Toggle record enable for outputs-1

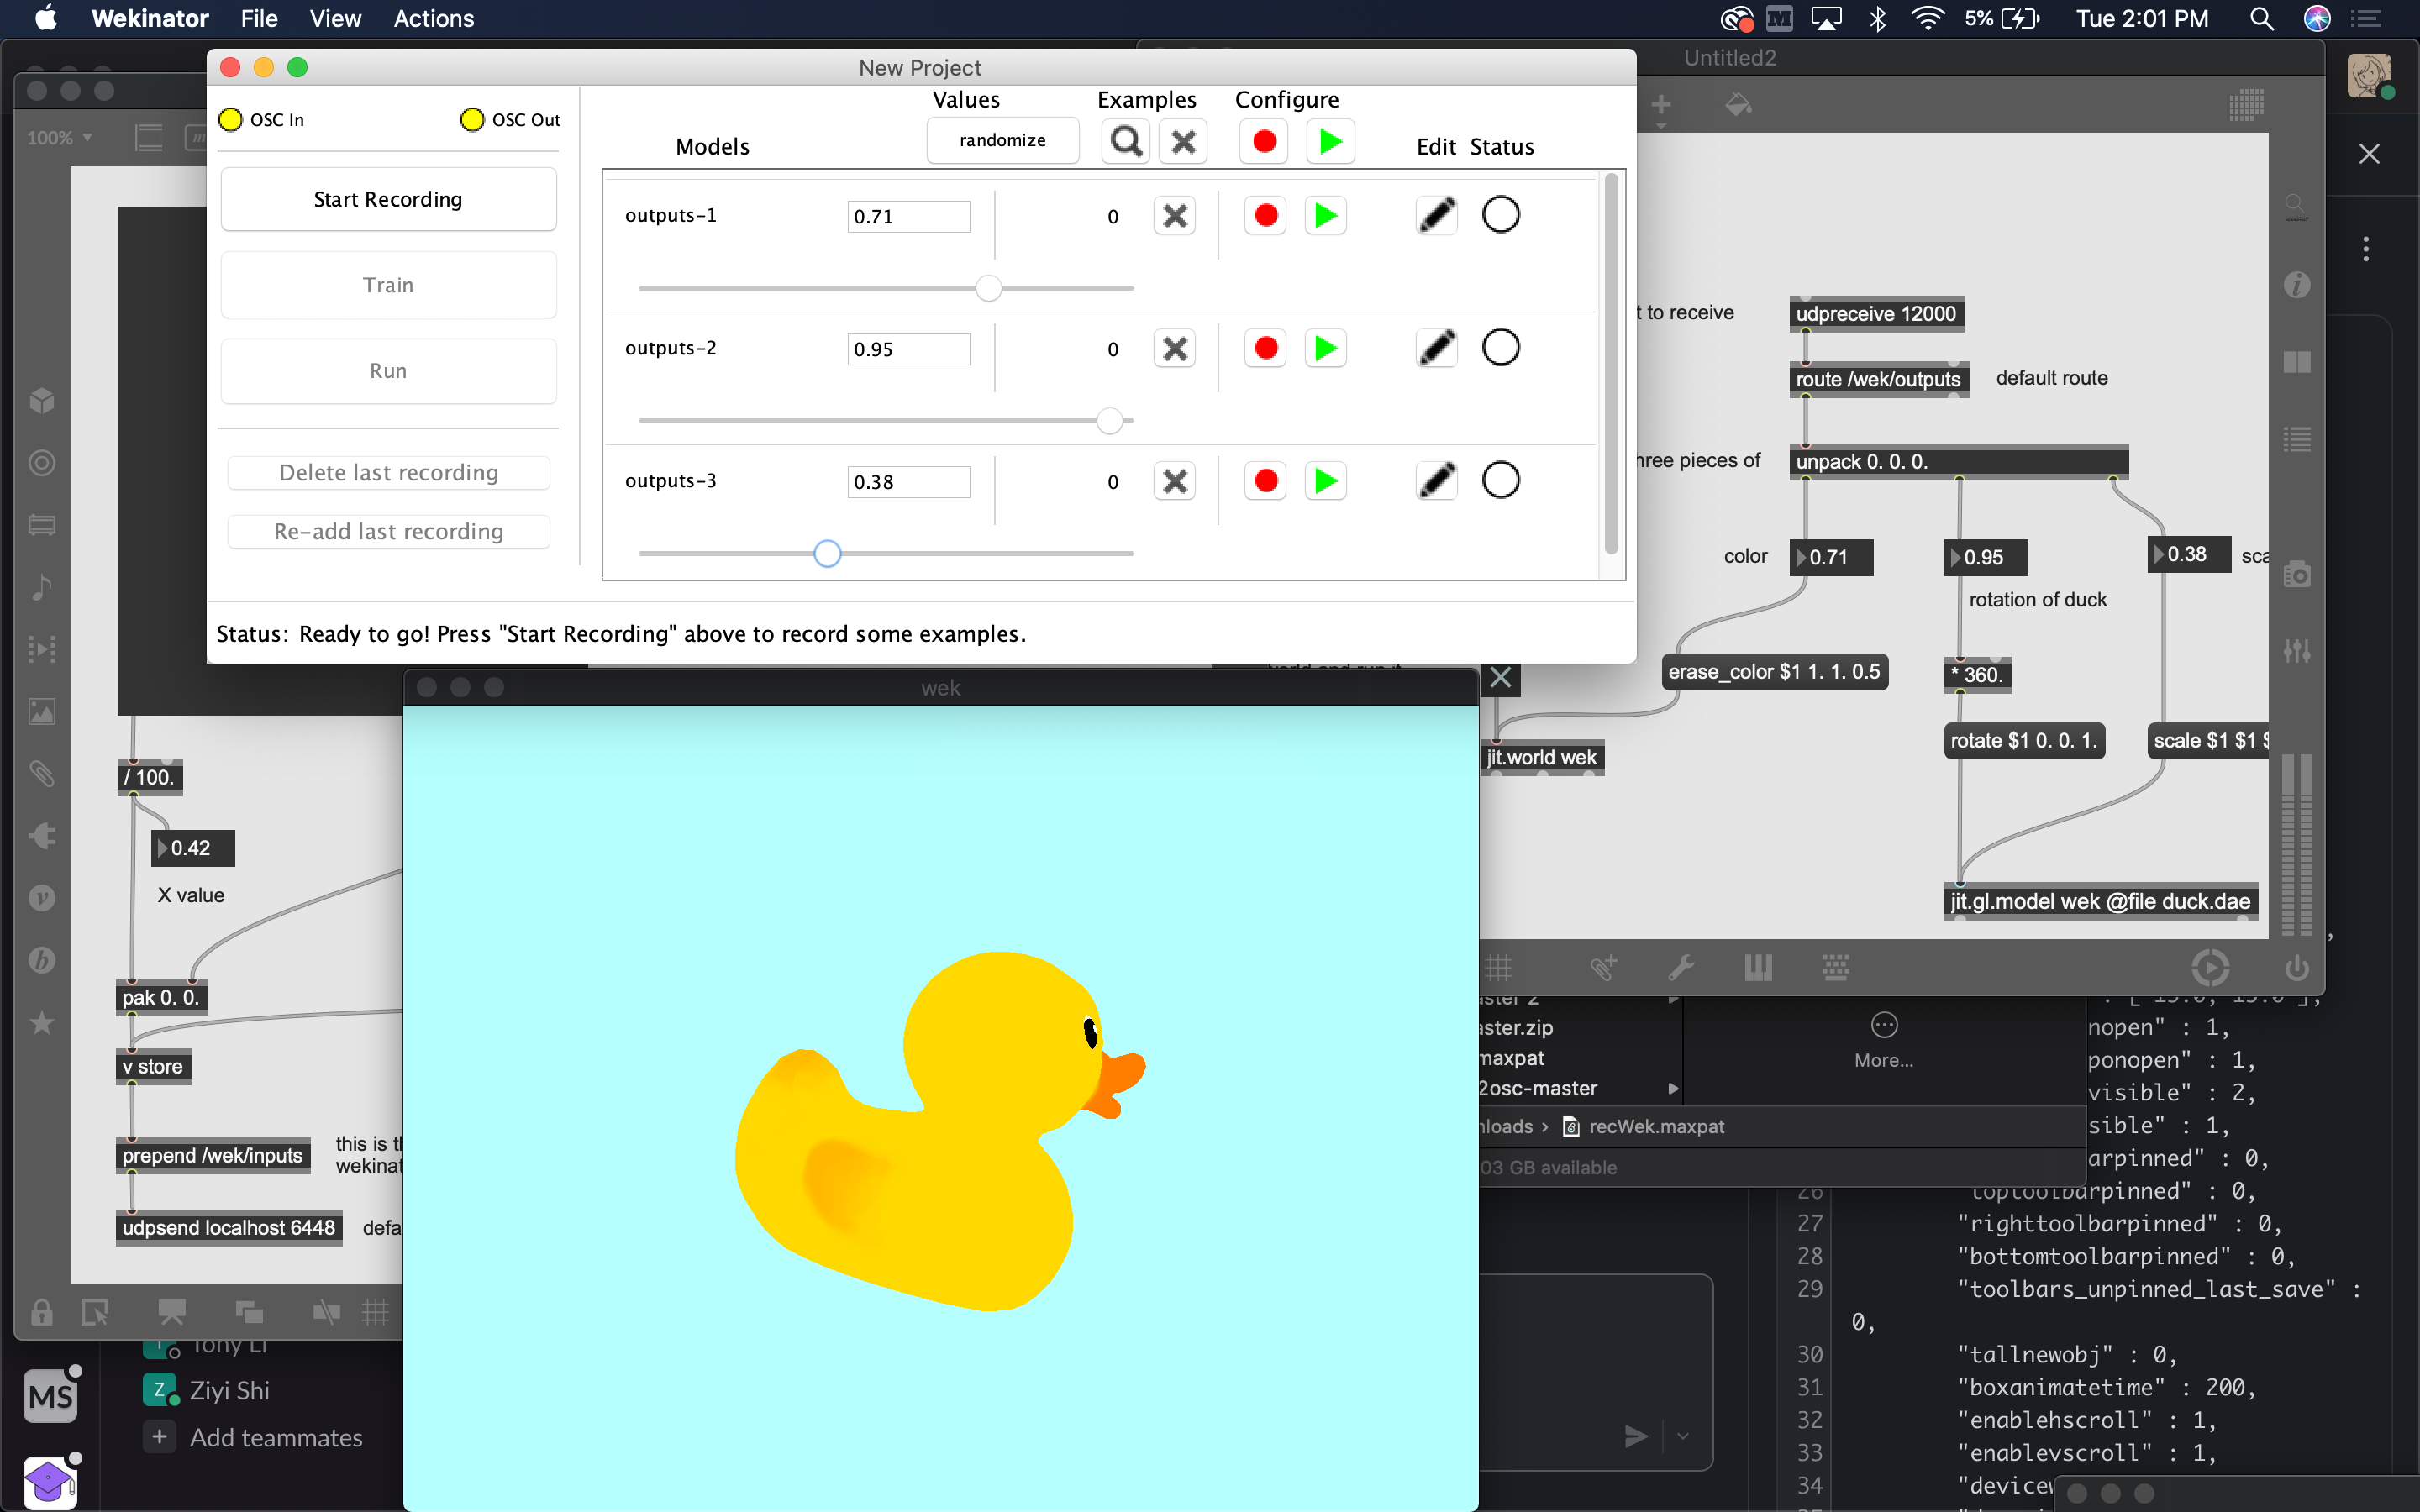(x=1265, y=215)
